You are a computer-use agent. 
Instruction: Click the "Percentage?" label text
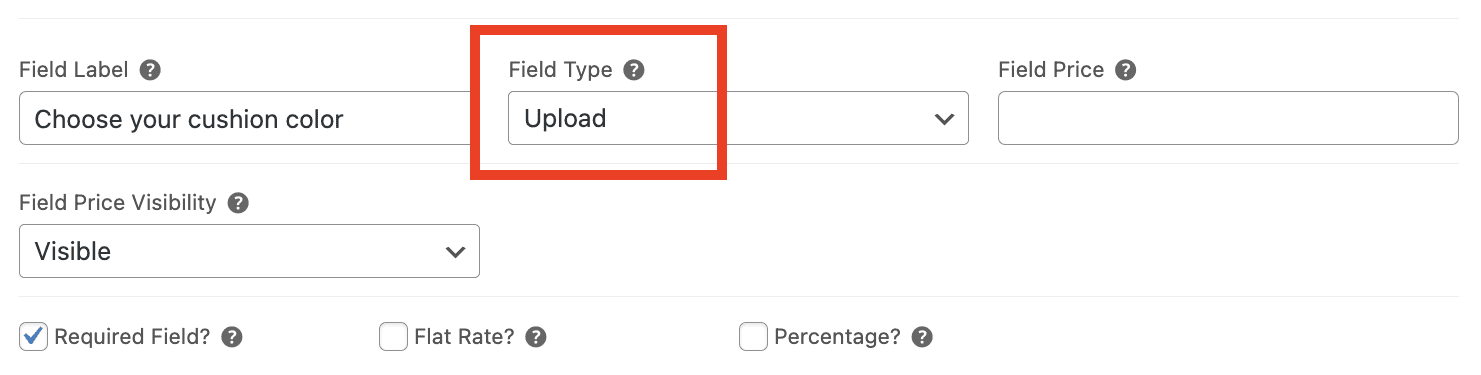[x=838, y=337]
